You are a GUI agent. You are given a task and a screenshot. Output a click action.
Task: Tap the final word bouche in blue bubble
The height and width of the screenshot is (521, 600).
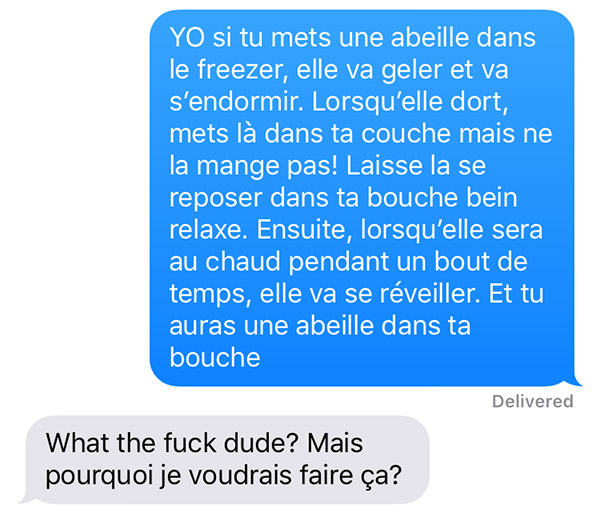tap(215, 358)
